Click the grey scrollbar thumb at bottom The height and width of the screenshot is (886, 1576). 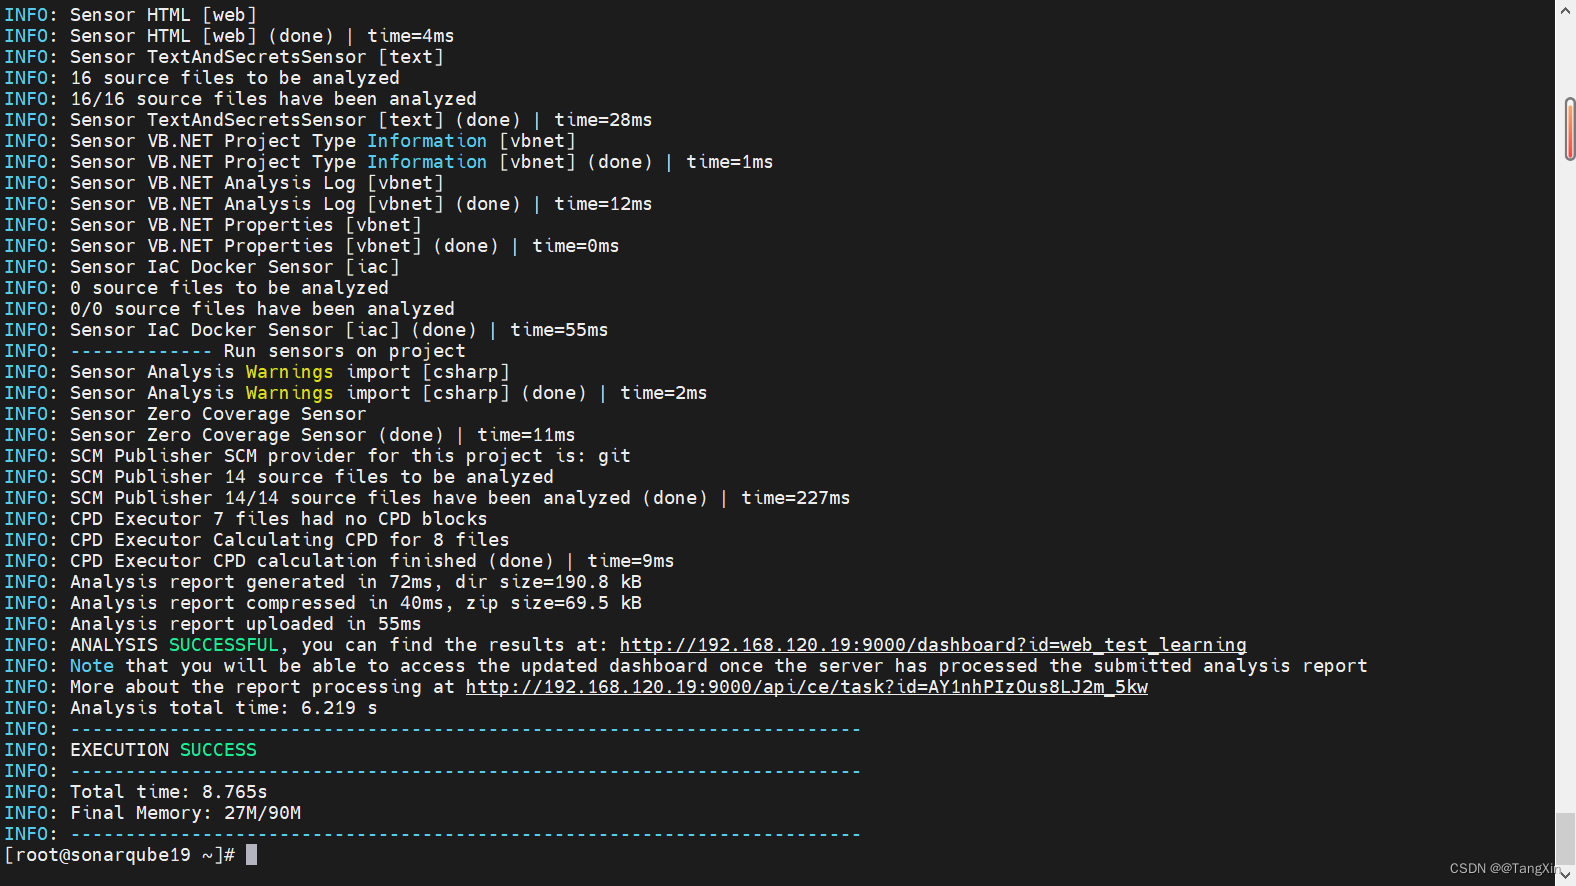click(x=1565, y=836)
